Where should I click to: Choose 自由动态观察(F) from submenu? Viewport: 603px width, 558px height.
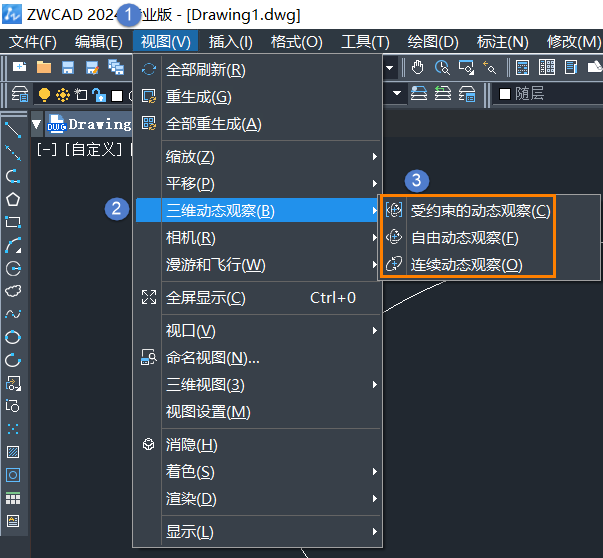467,238
